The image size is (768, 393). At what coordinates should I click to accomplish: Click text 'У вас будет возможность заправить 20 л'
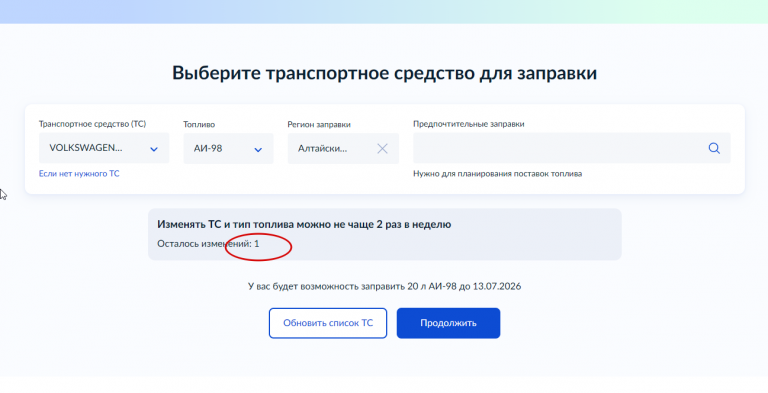click(337, 286)
